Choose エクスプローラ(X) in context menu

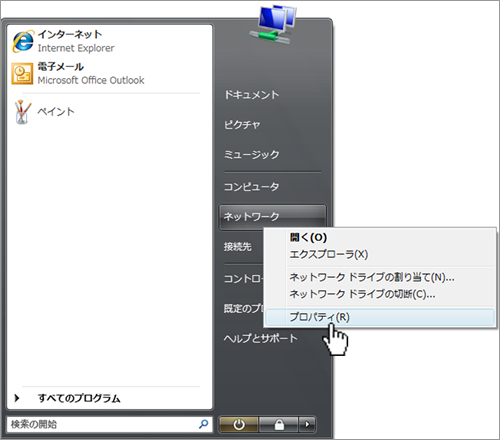(x=329, y=254)
